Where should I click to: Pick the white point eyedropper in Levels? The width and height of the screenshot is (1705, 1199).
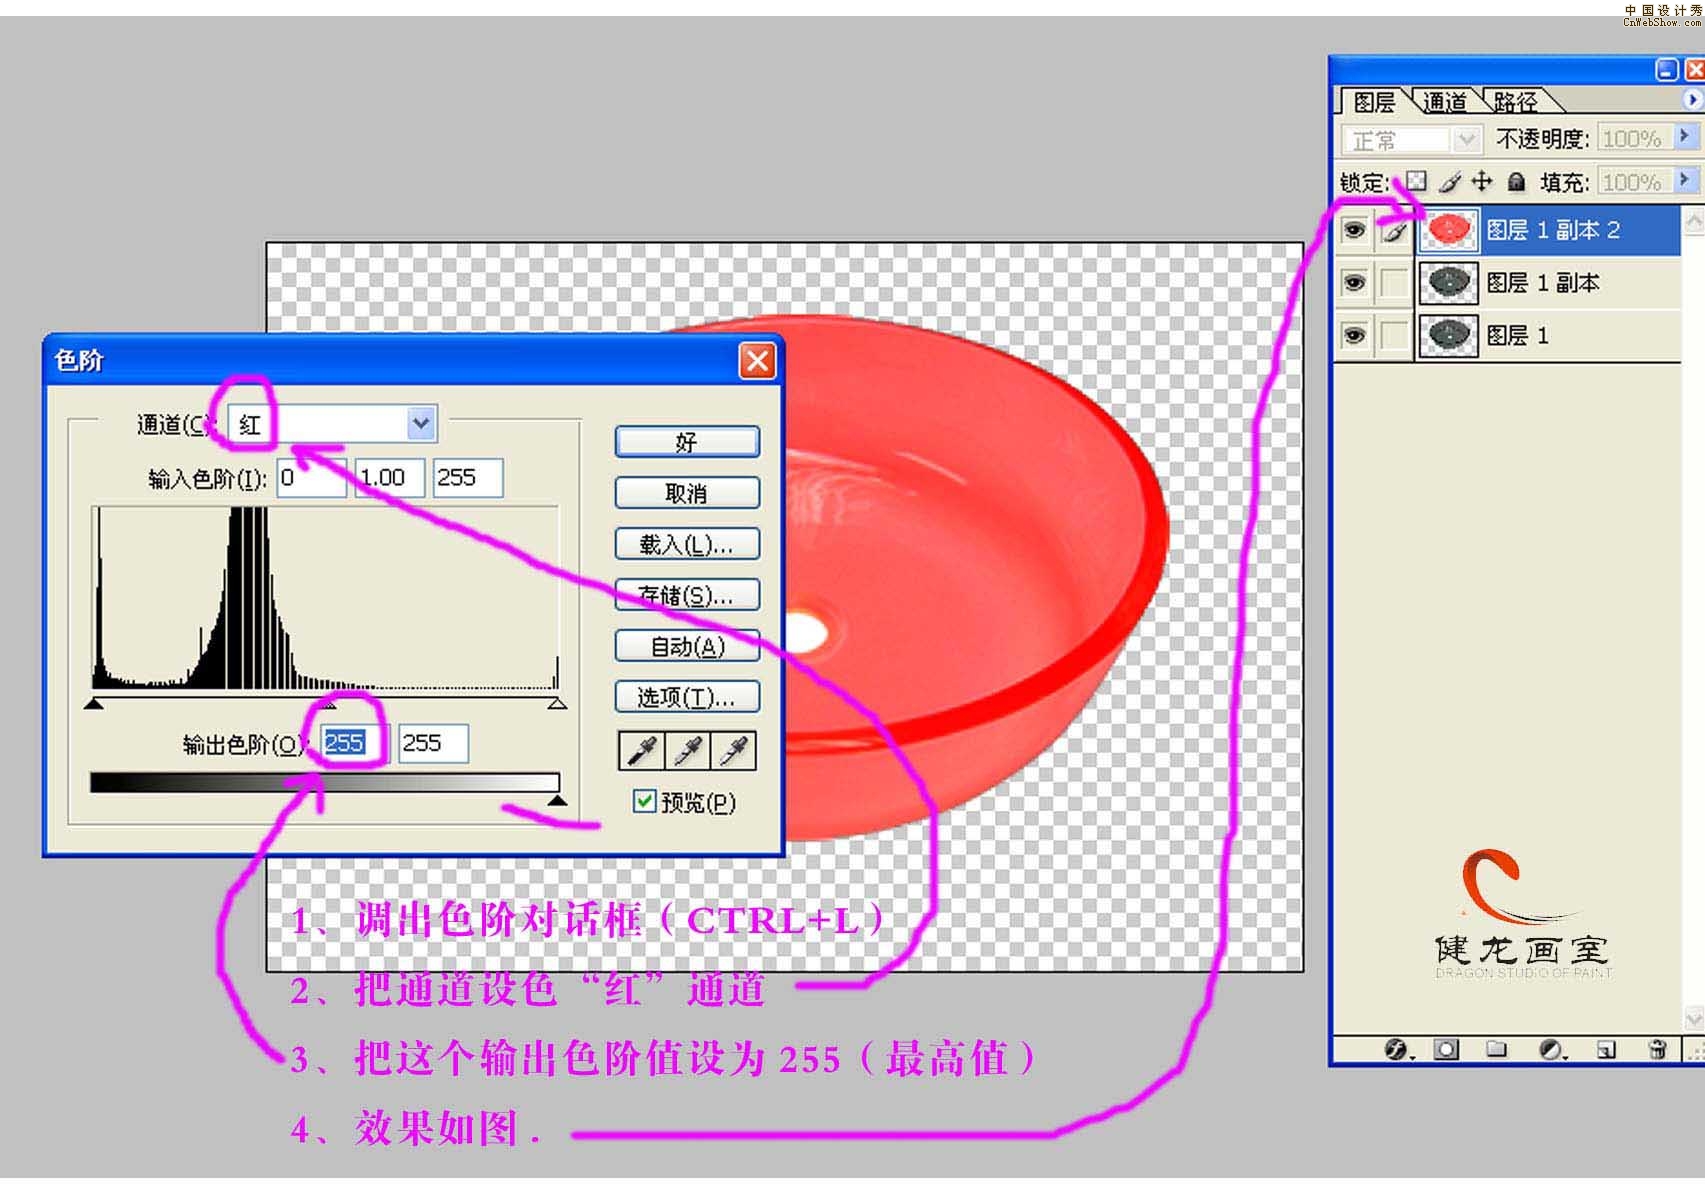[734, 751]
